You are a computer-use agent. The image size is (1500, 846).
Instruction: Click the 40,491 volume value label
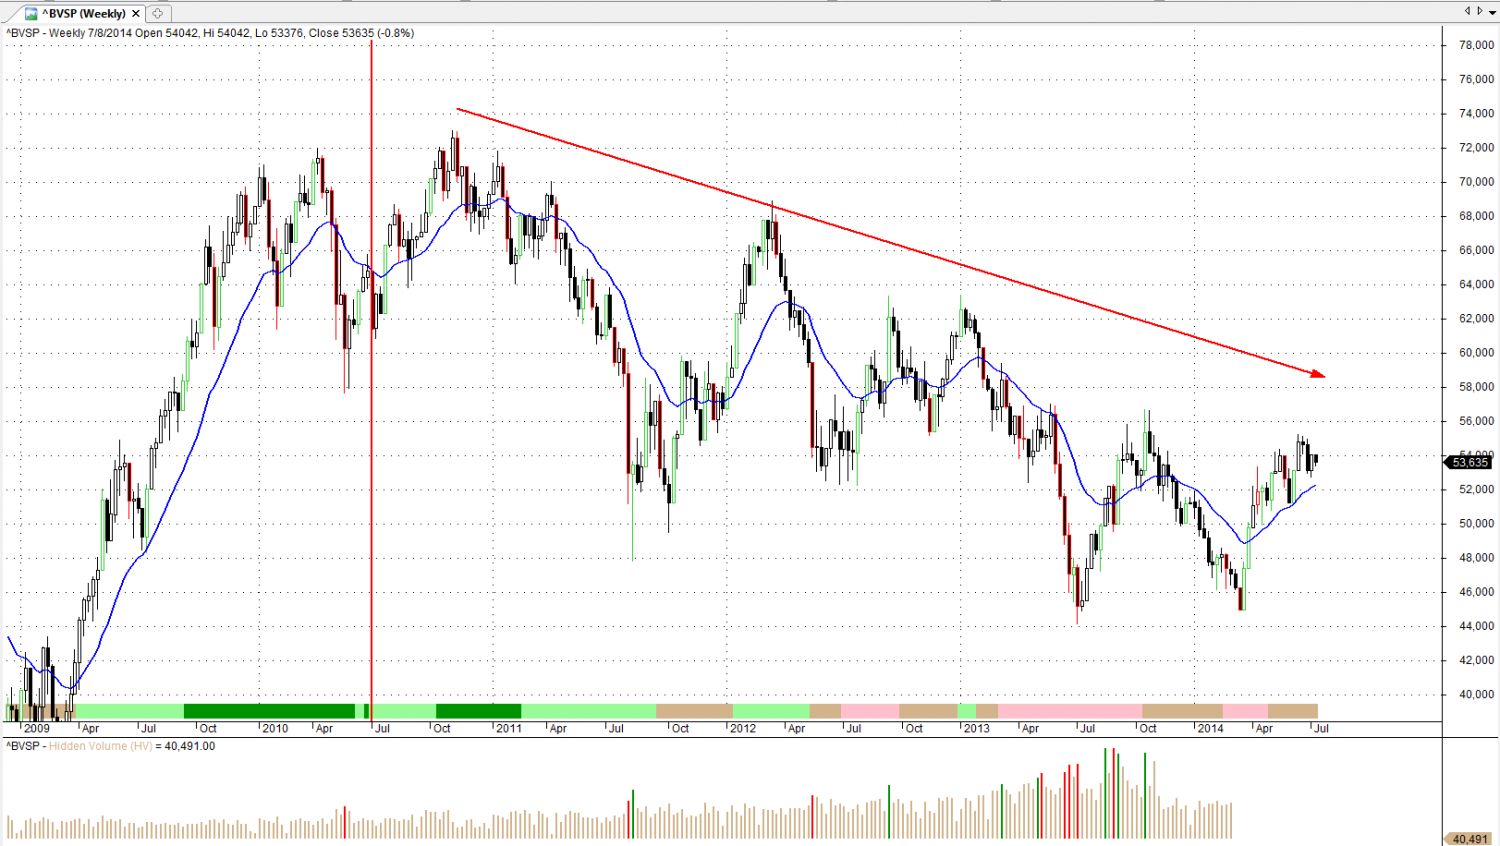(1470, 839)
